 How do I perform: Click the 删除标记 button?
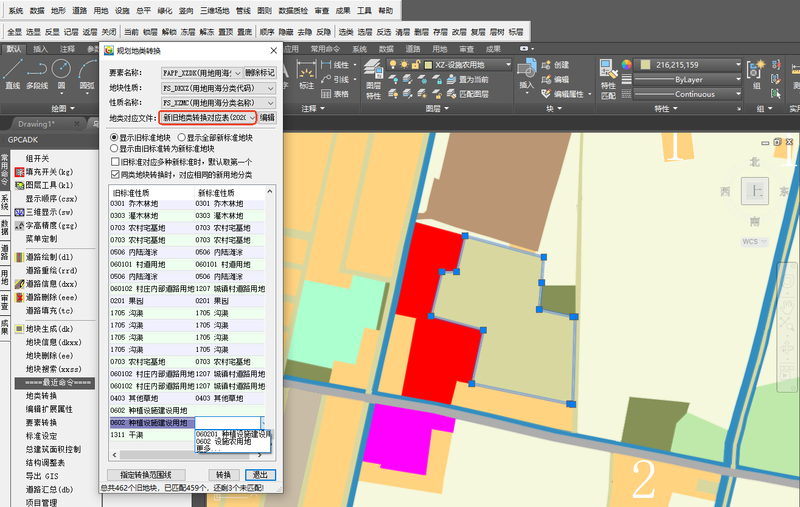coord(260,73)
